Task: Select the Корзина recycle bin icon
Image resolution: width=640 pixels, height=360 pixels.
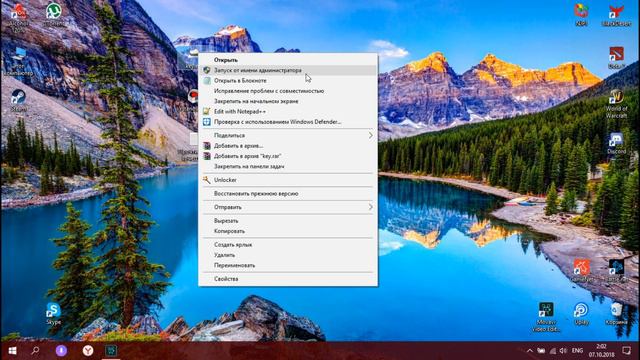Action: pos(616,313)
